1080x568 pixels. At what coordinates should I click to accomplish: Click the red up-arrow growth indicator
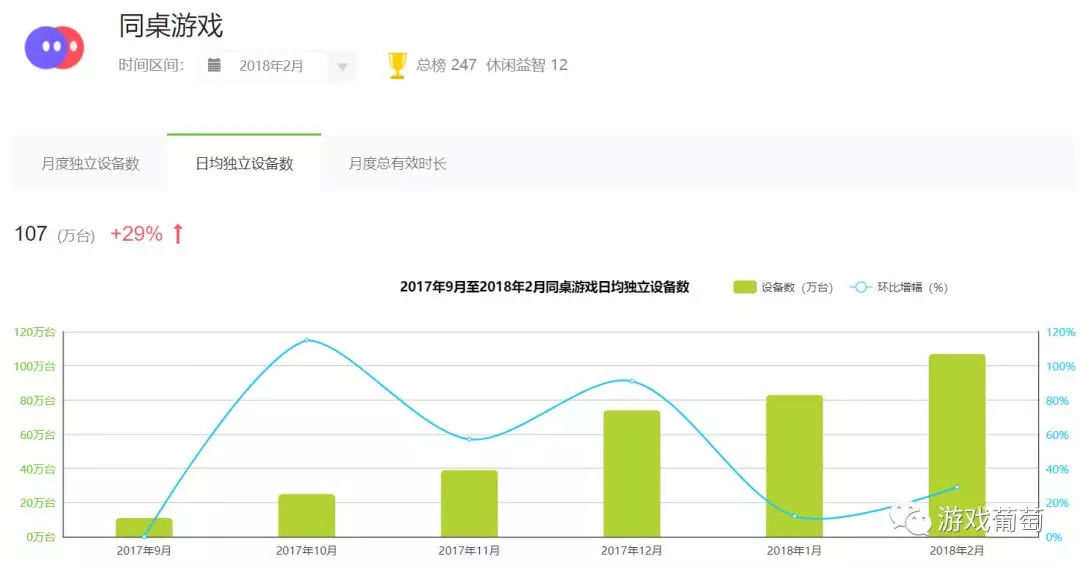178,234
